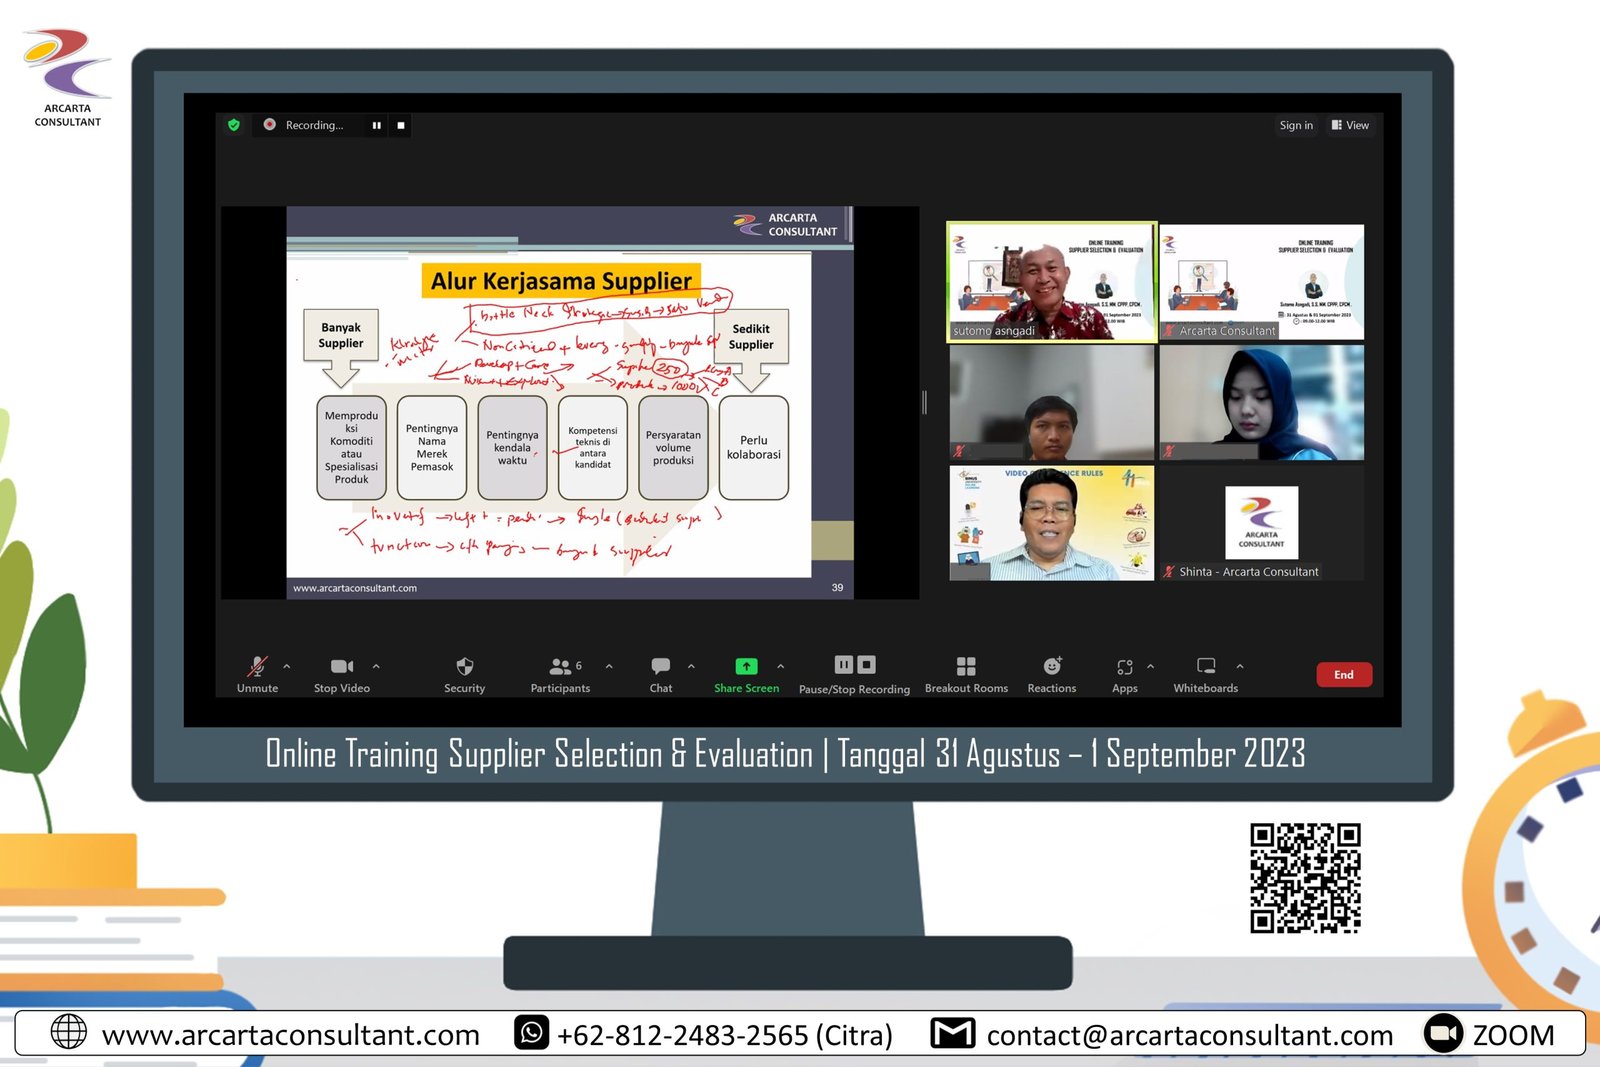The width and height of the screenshot is (1600, 1067).
Task: Open the Participants panel
Action: click(560, 667)
